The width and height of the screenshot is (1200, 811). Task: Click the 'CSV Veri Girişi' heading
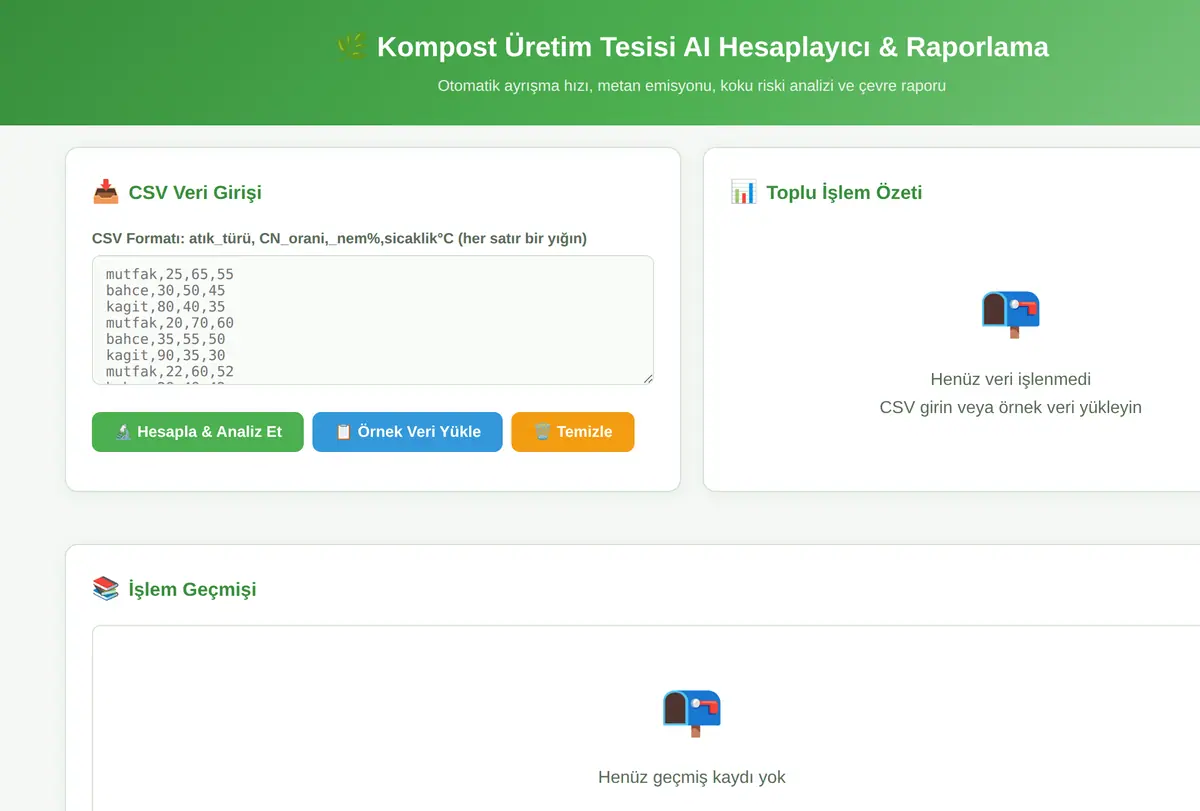pos(195,192)
